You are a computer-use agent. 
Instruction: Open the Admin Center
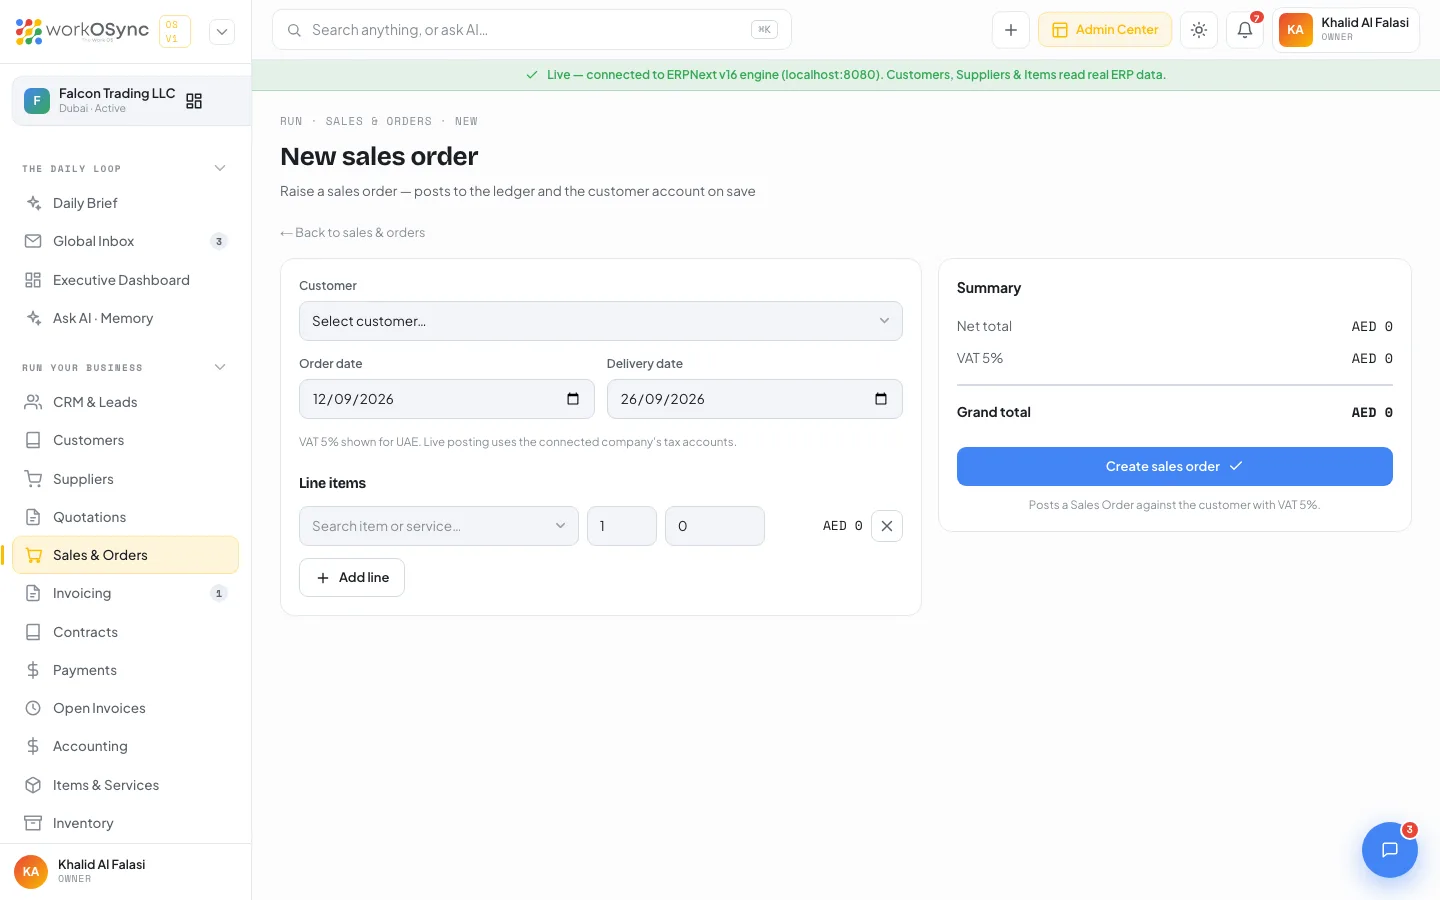(x=1105, y=30)
